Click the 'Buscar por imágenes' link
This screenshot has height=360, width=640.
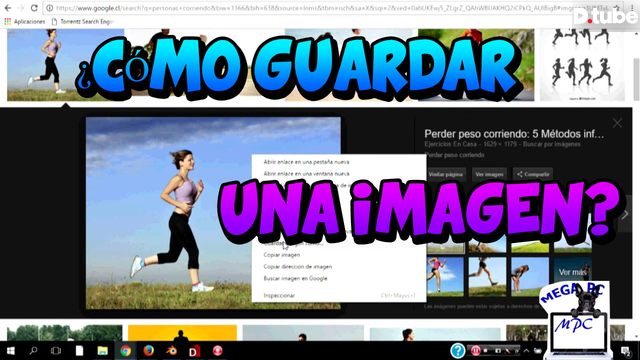point(551,144)
